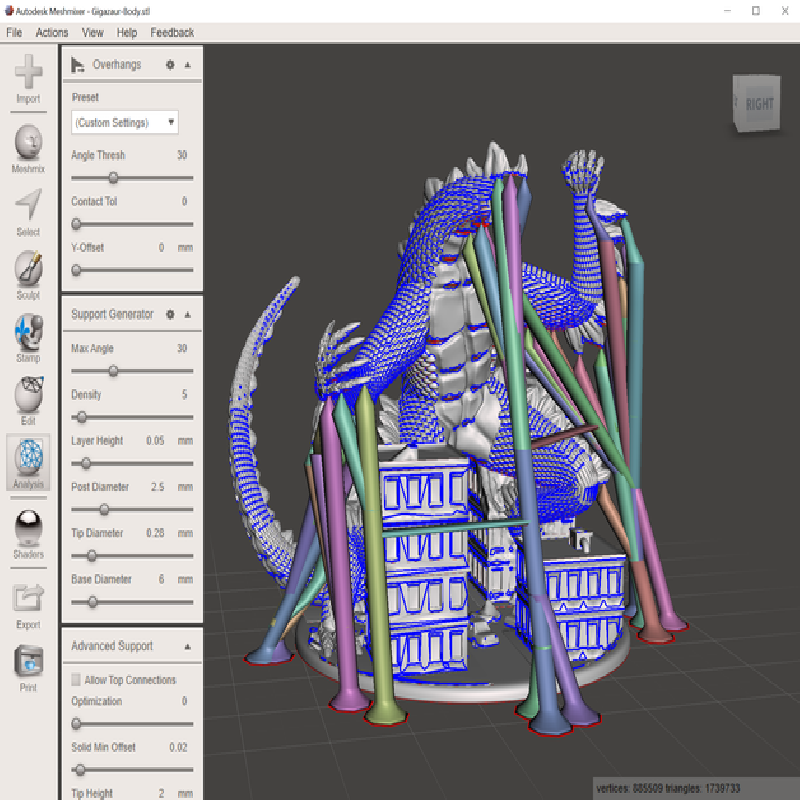
Task: Click the Max Angle slider handle
Action: click(x=113, y=371)
